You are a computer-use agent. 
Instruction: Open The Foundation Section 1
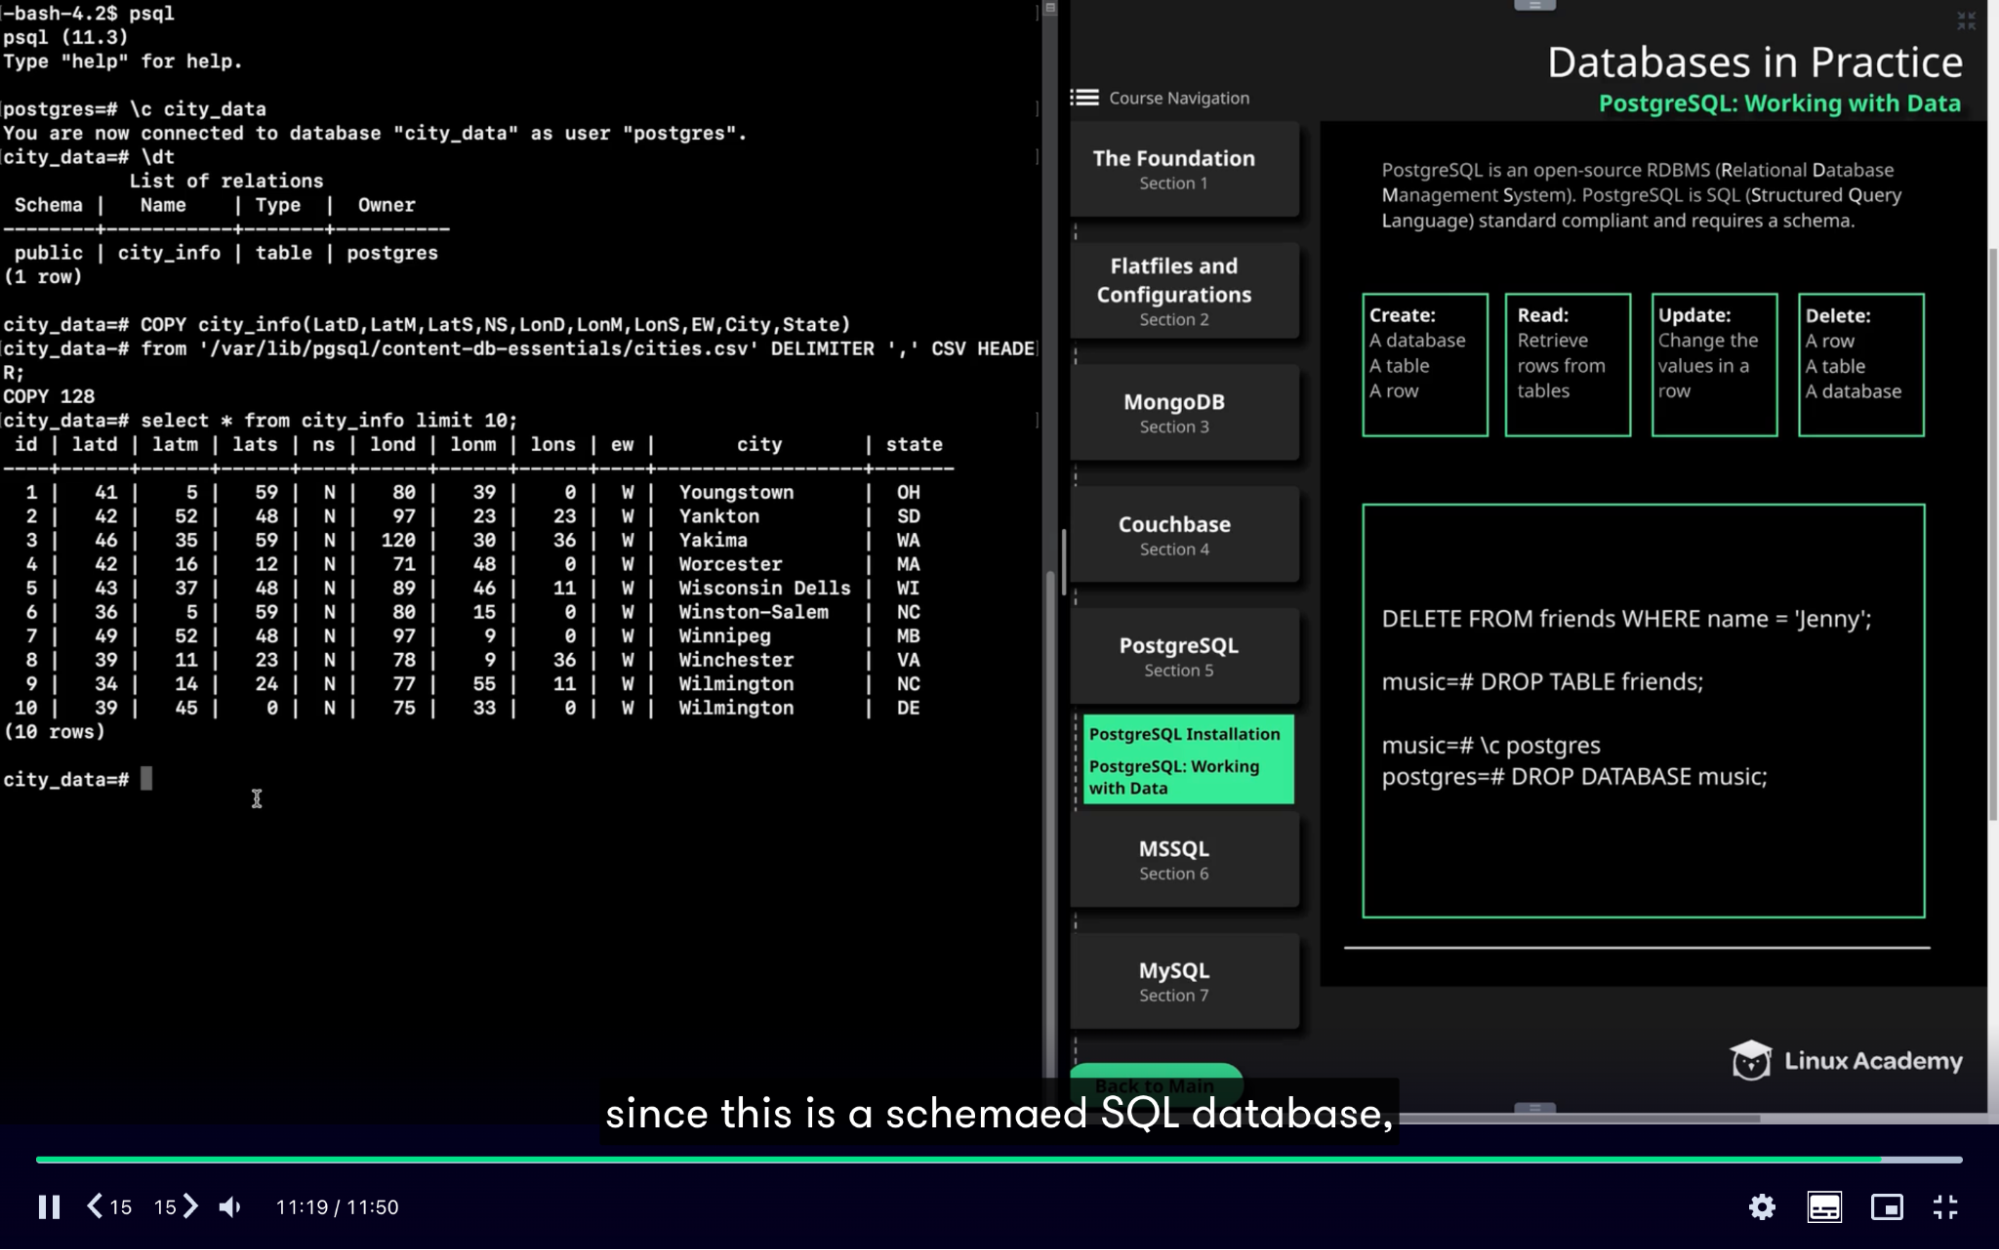1184,169
